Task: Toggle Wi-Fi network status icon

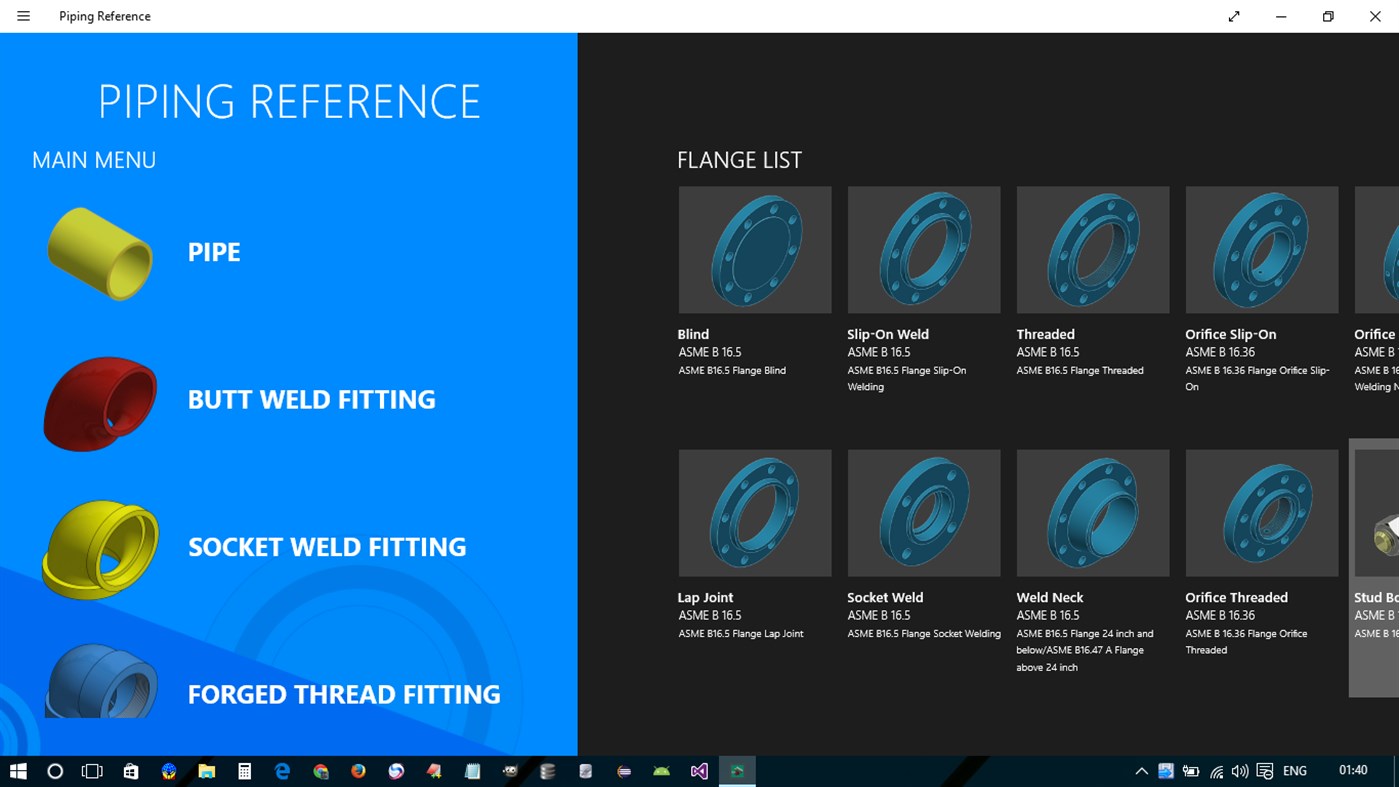Action: (1215, 770)
